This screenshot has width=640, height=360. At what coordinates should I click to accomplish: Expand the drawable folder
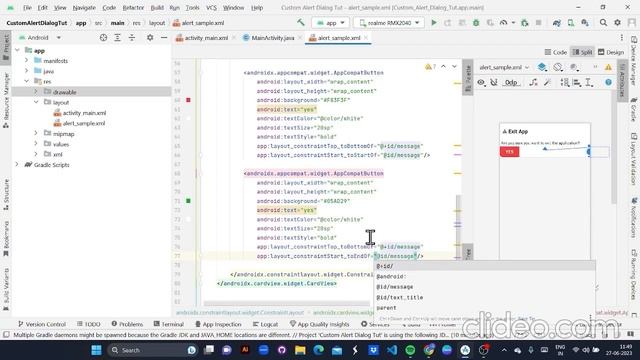(36, 92)
